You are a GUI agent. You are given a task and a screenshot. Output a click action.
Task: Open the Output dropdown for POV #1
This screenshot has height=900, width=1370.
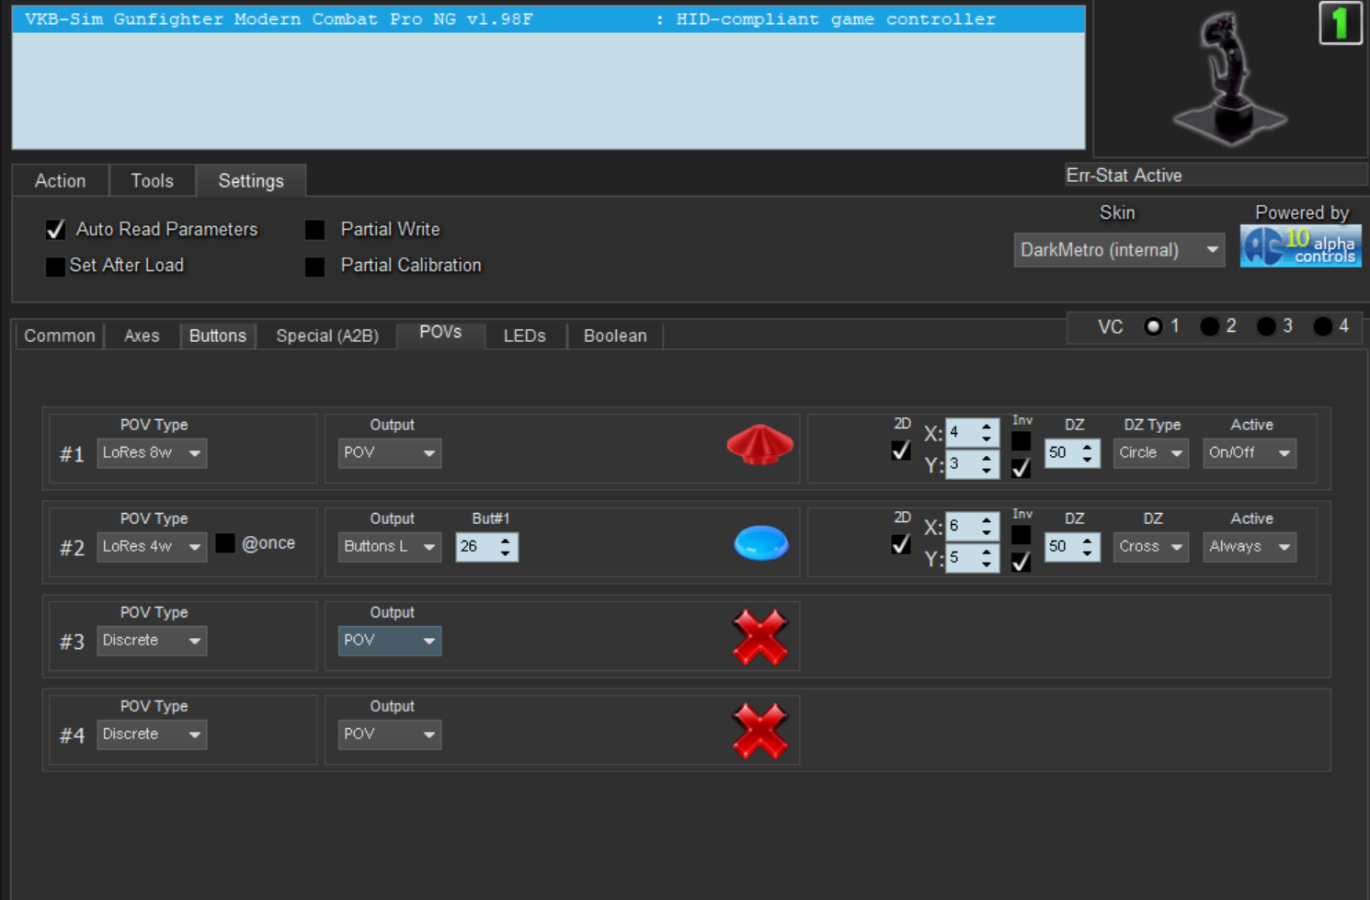[390, 453]
